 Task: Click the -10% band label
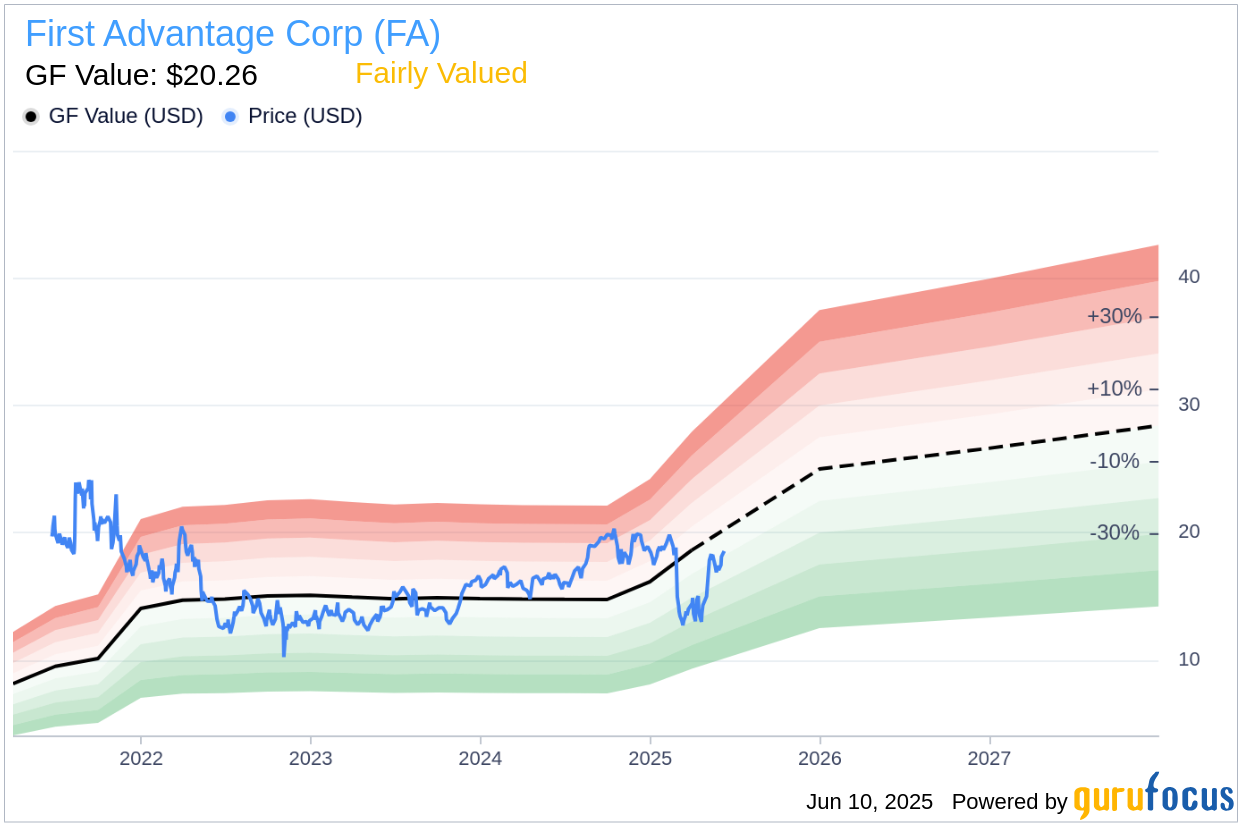tap(1116, 462)
